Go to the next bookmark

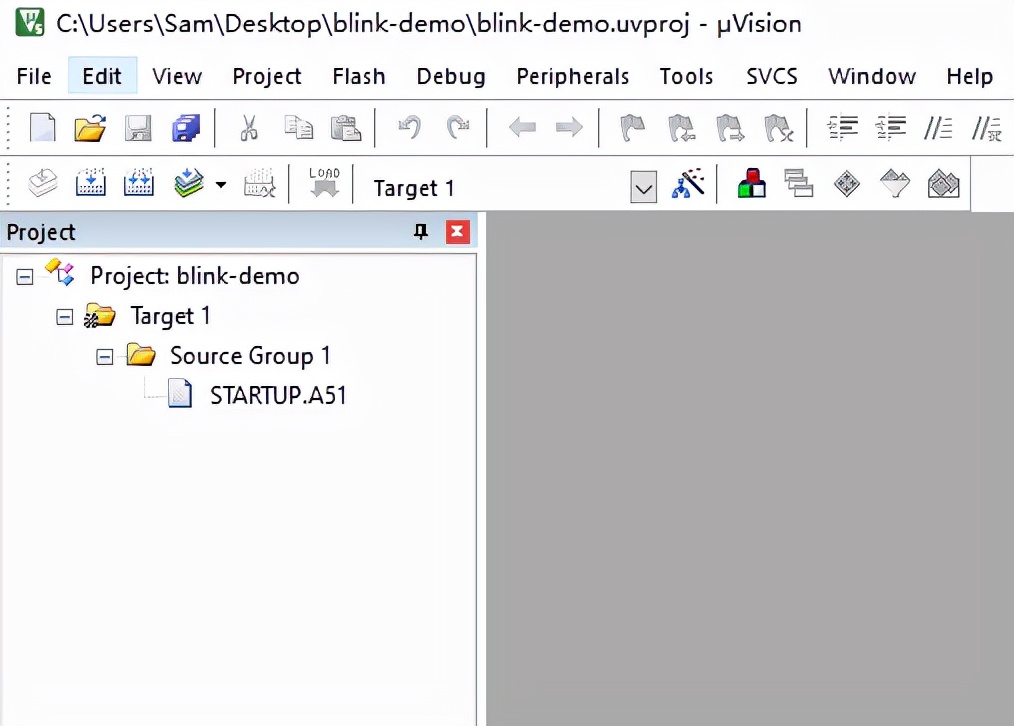point(729,127)
